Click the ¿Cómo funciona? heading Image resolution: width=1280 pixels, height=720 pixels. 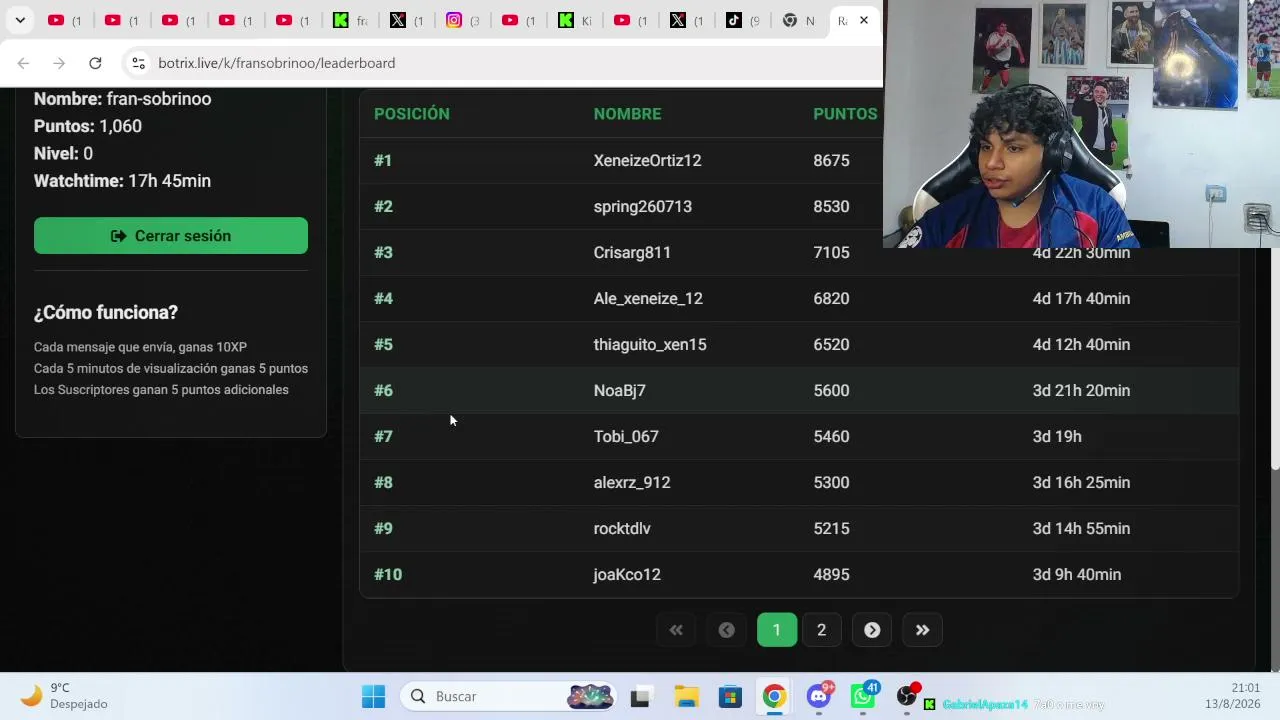tap(106, 312)
